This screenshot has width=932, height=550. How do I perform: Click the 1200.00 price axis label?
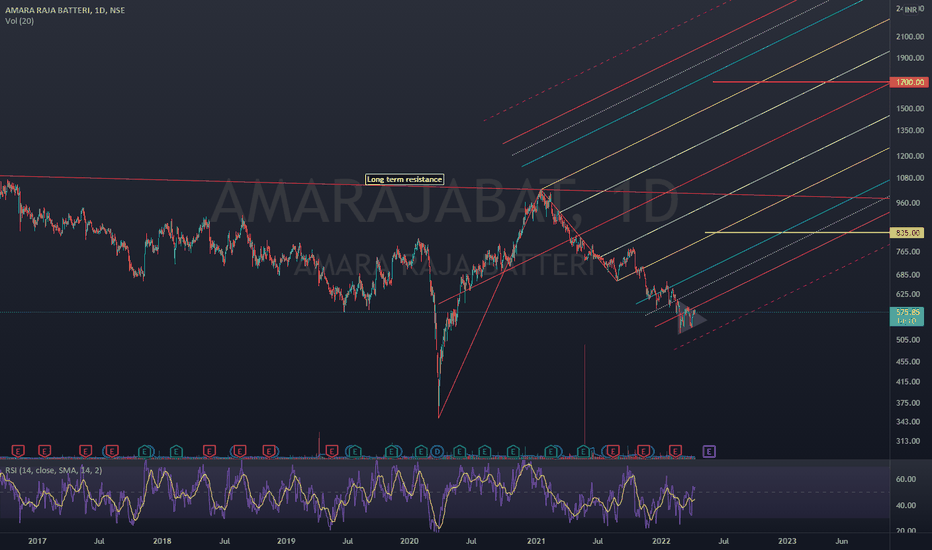coord(910,156)
